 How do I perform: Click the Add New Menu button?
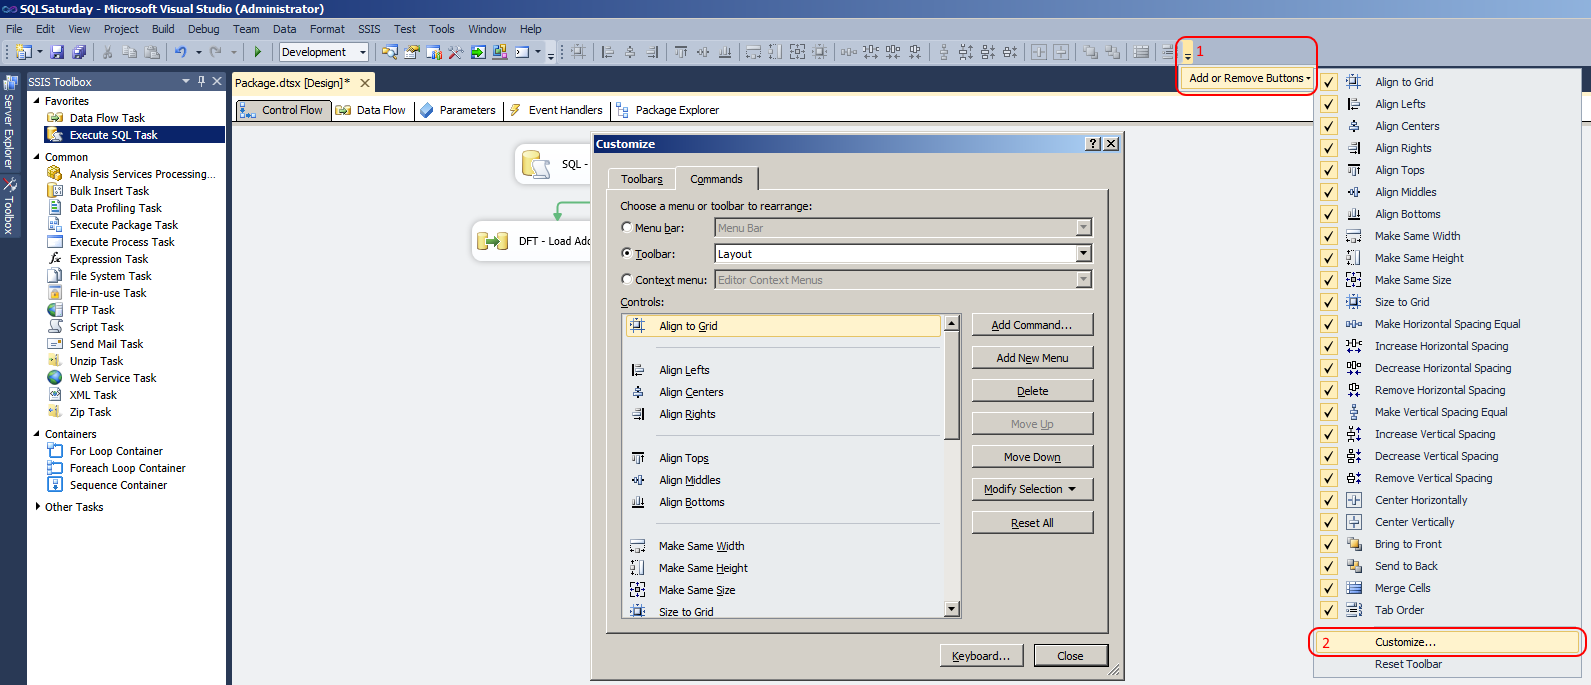1032,358
